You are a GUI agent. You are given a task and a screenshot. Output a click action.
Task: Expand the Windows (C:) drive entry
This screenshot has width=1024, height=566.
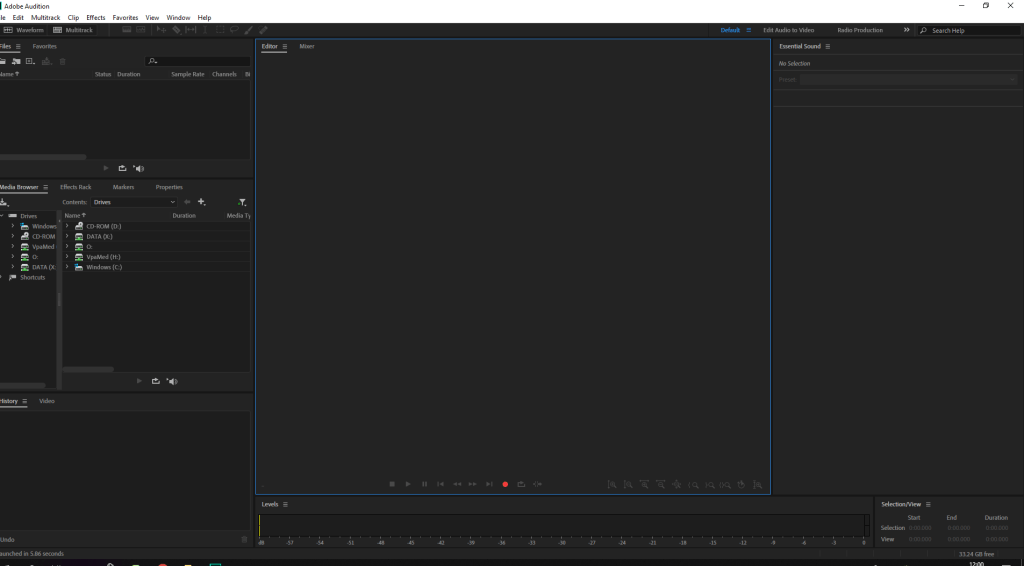67,267
